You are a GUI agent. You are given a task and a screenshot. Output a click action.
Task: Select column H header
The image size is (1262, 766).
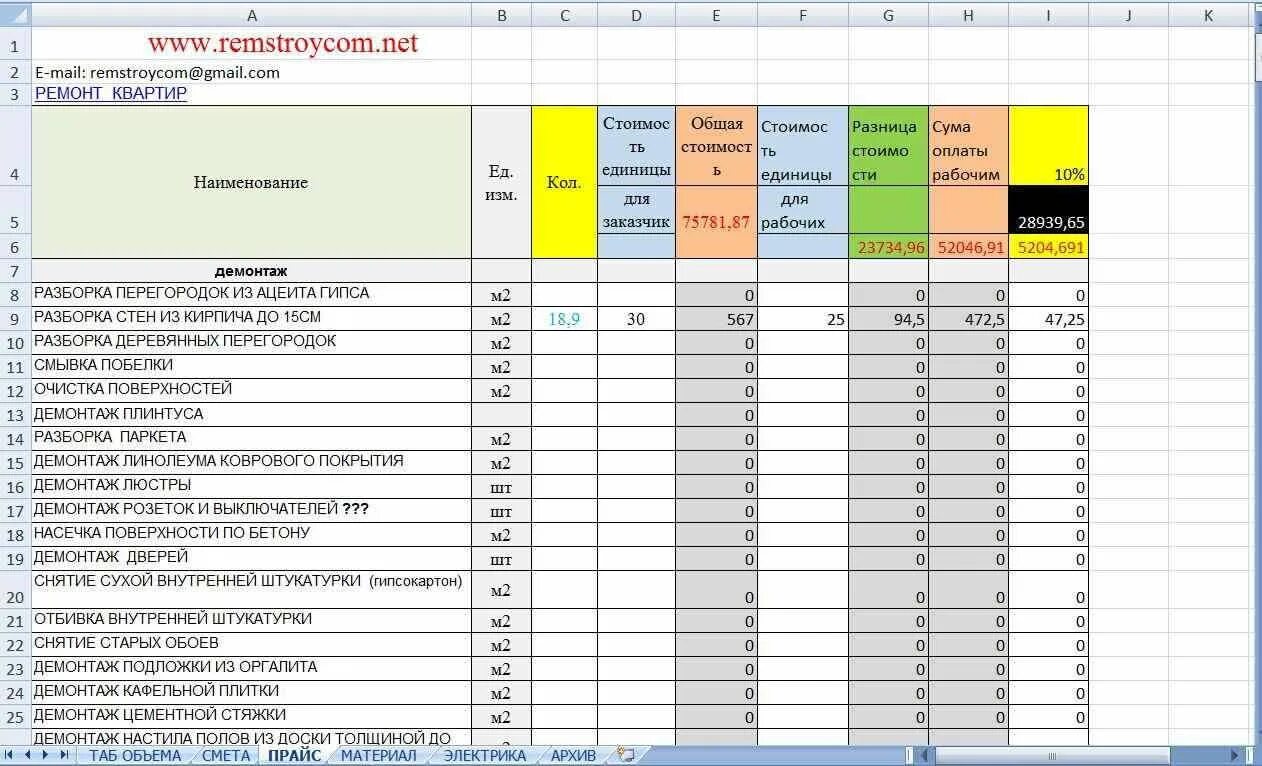(968, 15)
